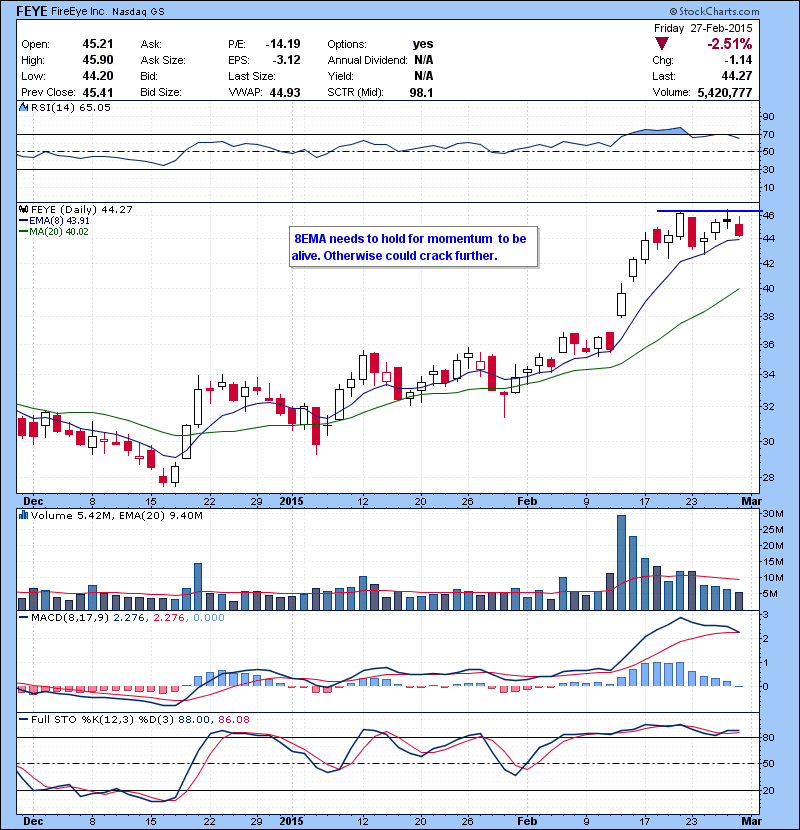Click the 80 tick on stochastic axis
Viewport: 800px width, 830px height.
pos(768,737)
